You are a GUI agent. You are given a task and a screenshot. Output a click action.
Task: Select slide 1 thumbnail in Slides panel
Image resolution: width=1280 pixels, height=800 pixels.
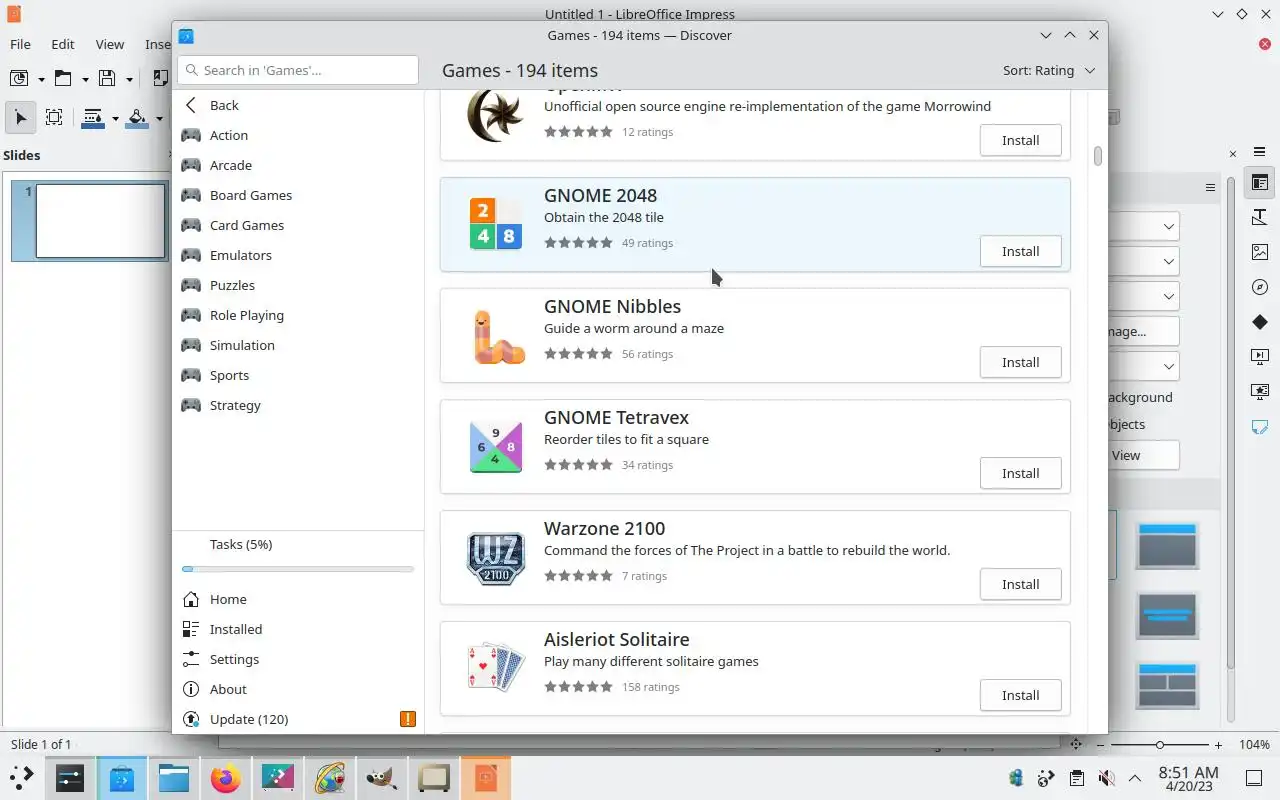pyautogui.click(x=100, y=220)
